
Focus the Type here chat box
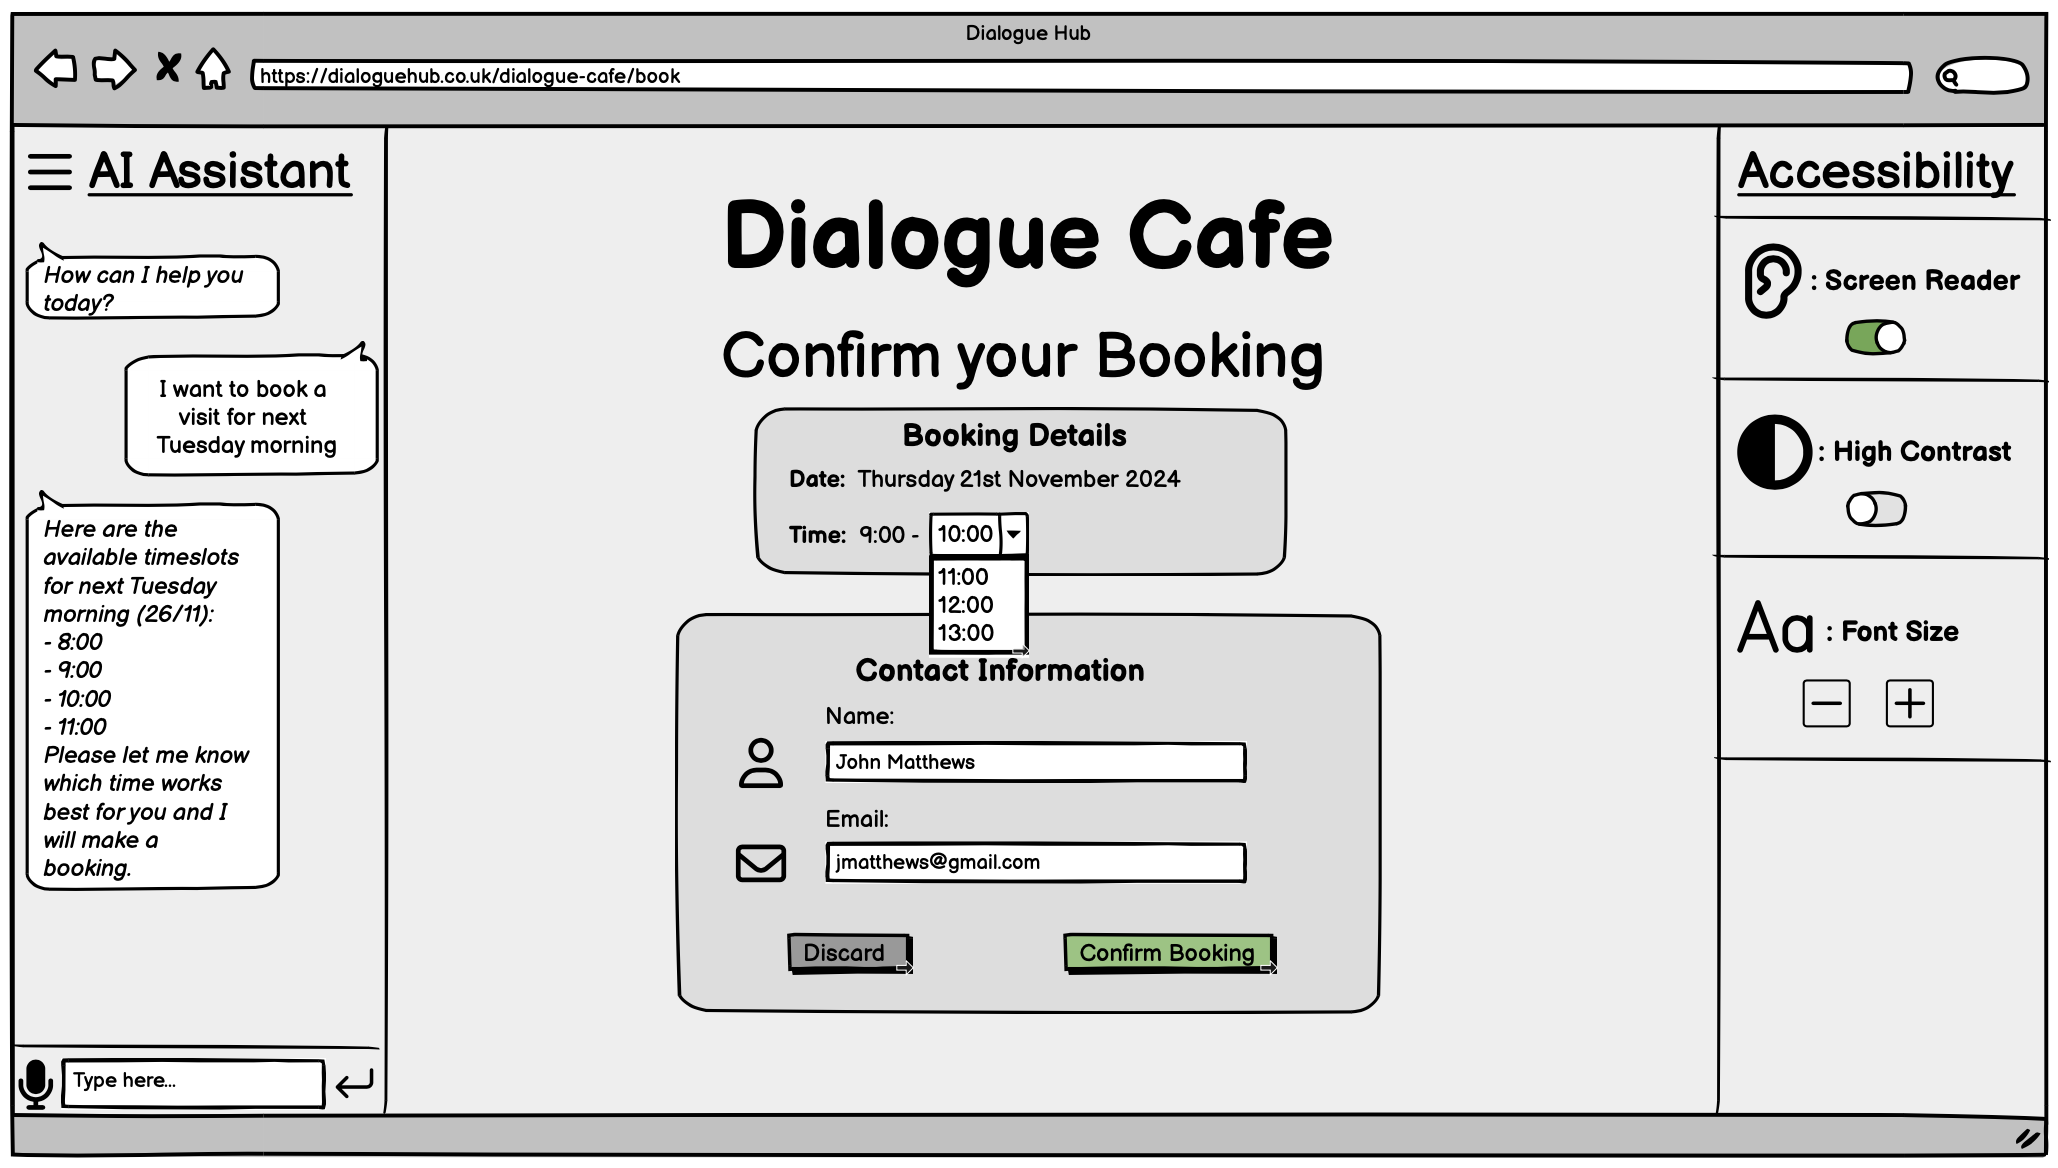point(193,1082)
